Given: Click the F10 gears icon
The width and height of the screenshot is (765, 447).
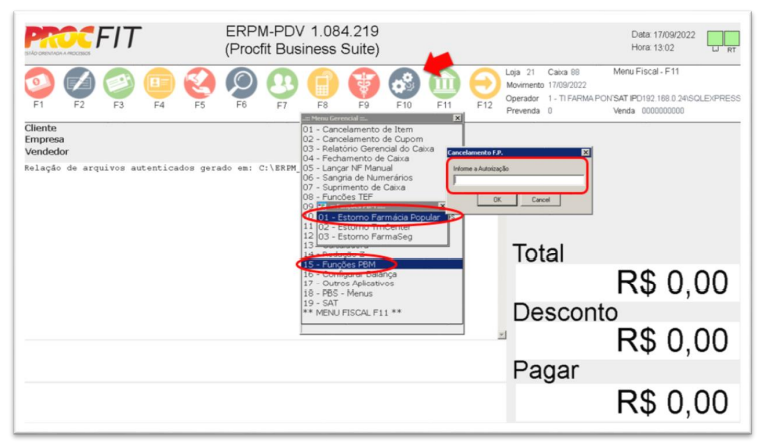Looking at the screenshot, I should tap(404, 83).
